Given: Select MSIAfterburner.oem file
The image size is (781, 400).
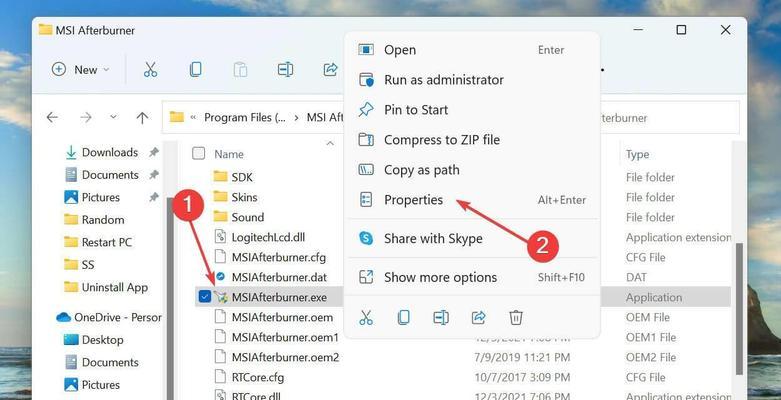Looking at the screenshot, I should [282, 317].
